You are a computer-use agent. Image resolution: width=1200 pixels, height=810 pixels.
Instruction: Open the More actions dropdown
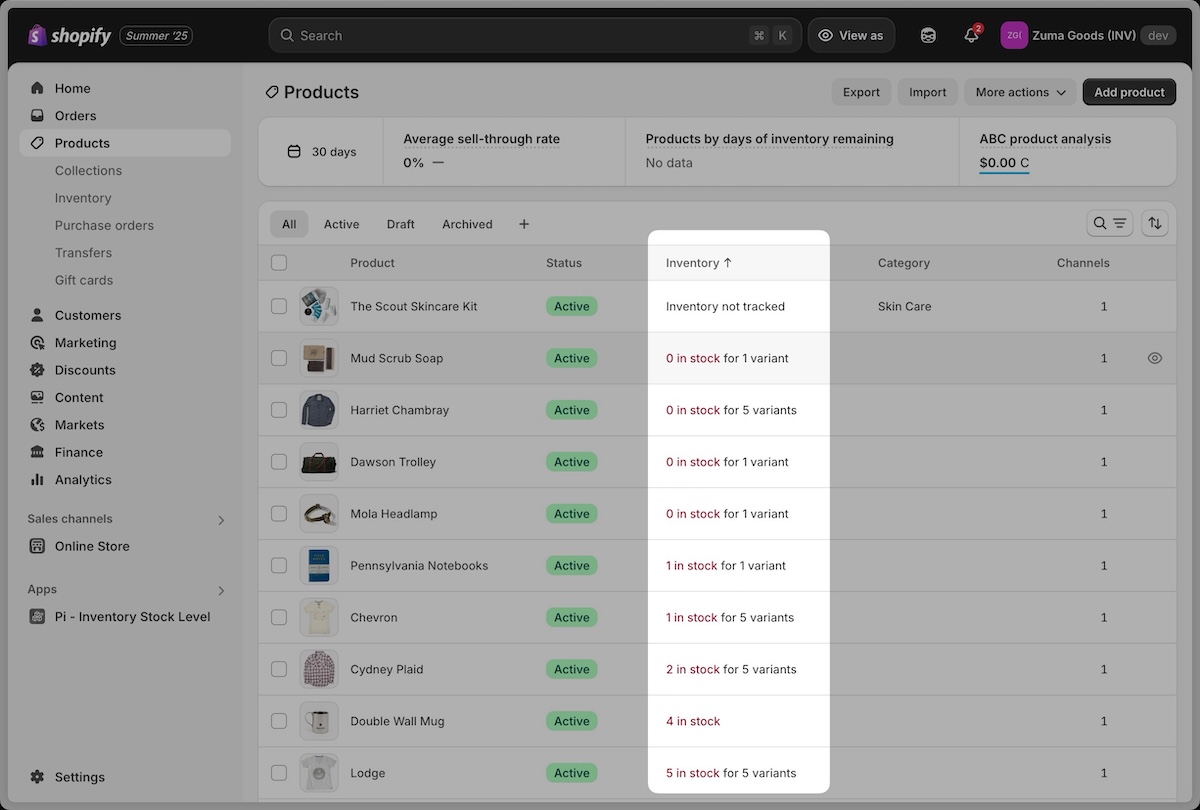coord(1020,92)
